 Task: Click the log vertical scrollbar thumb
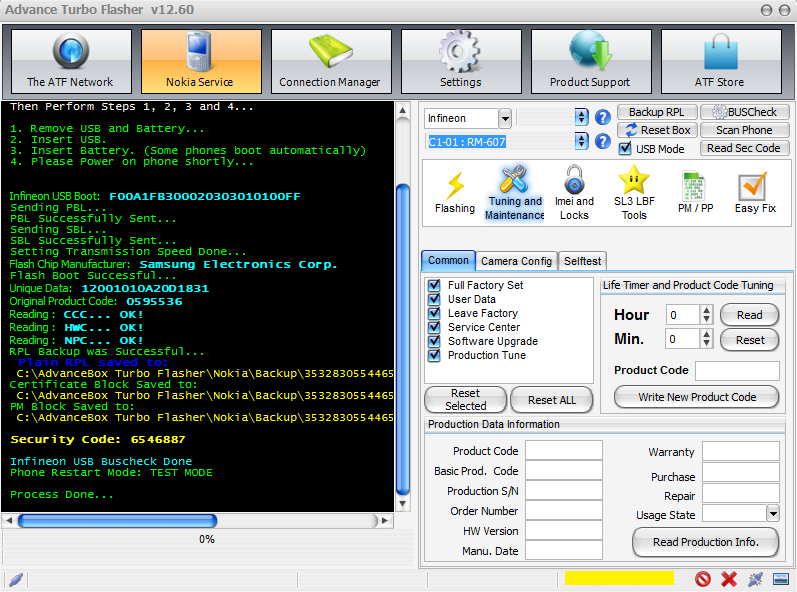point(403,339)
